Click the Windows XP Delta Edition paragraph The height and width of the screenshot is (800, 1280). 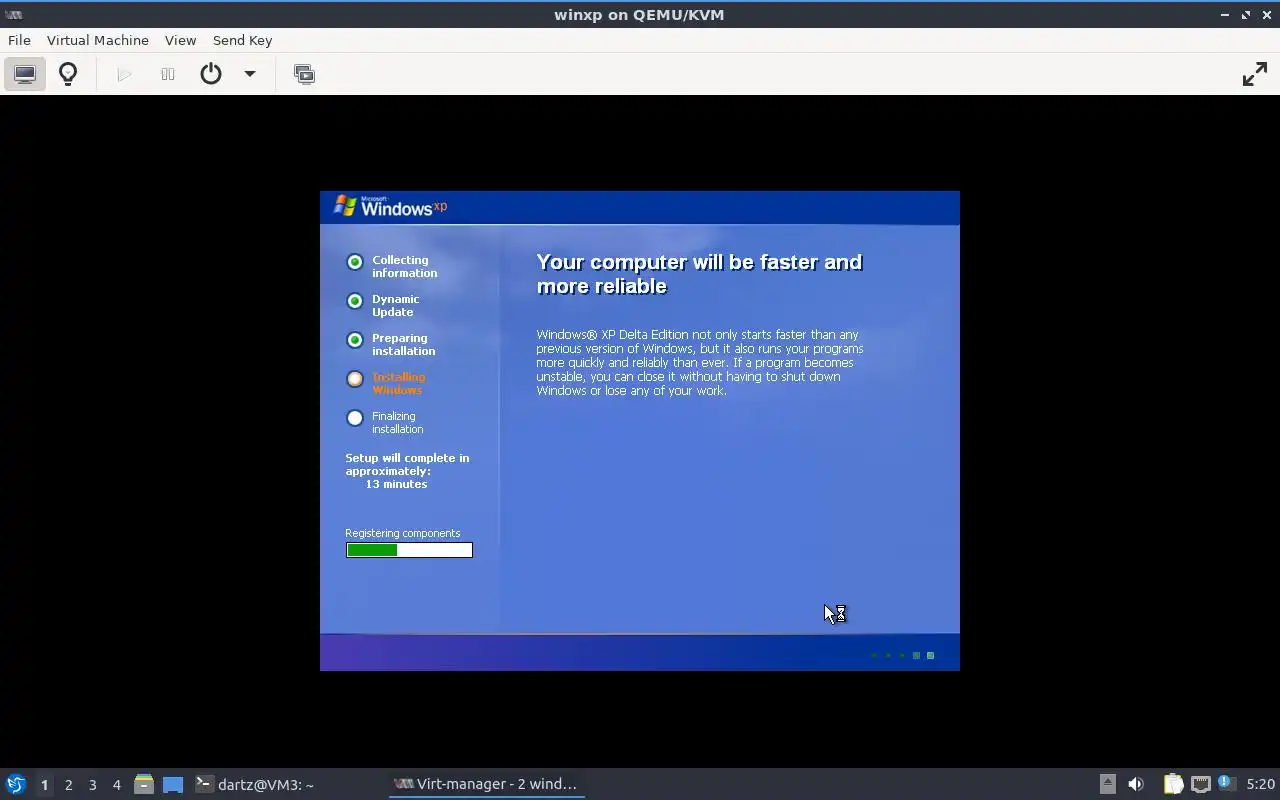pyautogui.click(x=700, y=363)
